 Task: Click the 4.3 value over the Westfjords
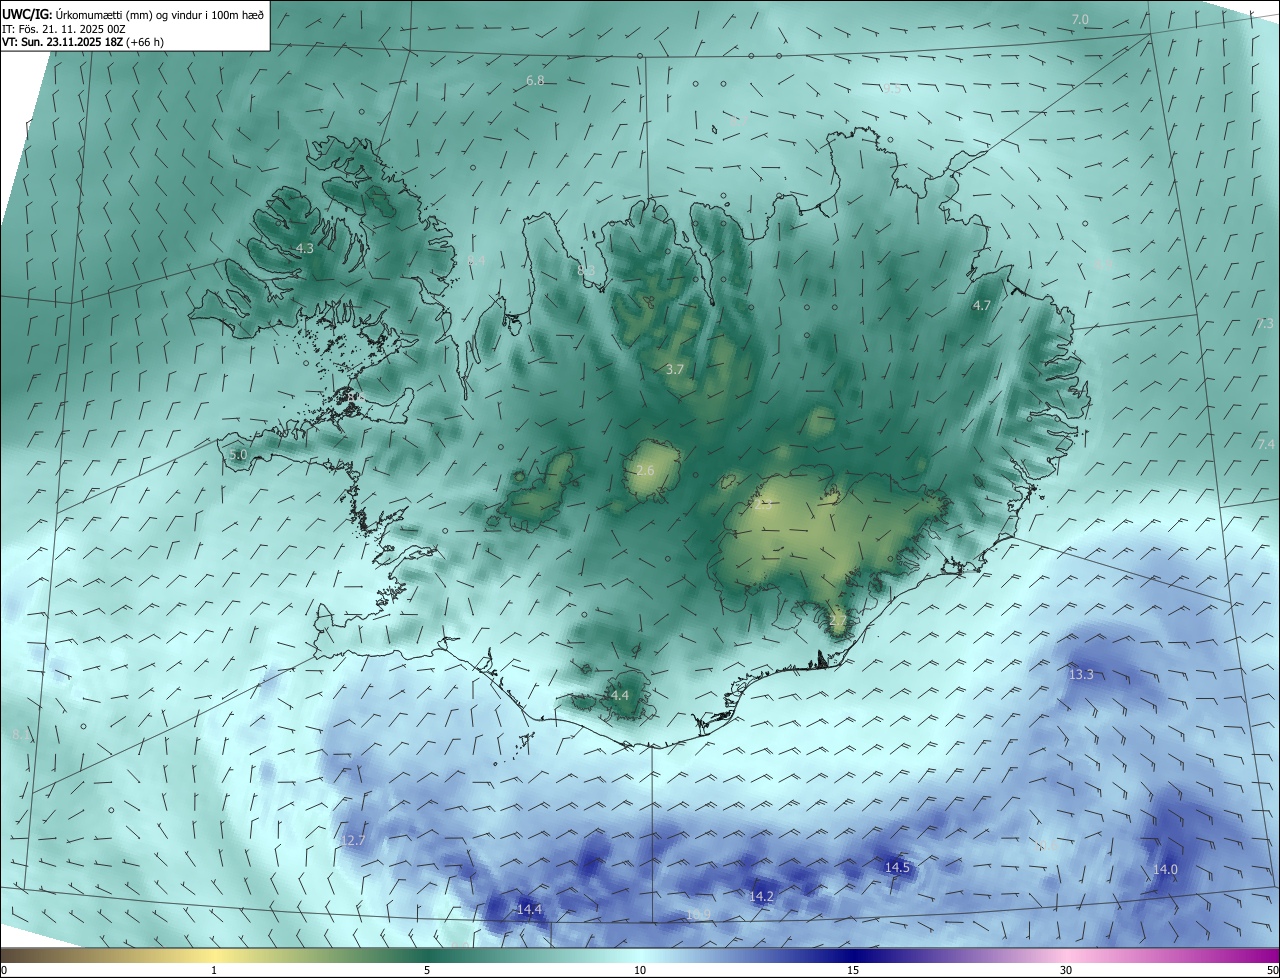pos(305,248)
